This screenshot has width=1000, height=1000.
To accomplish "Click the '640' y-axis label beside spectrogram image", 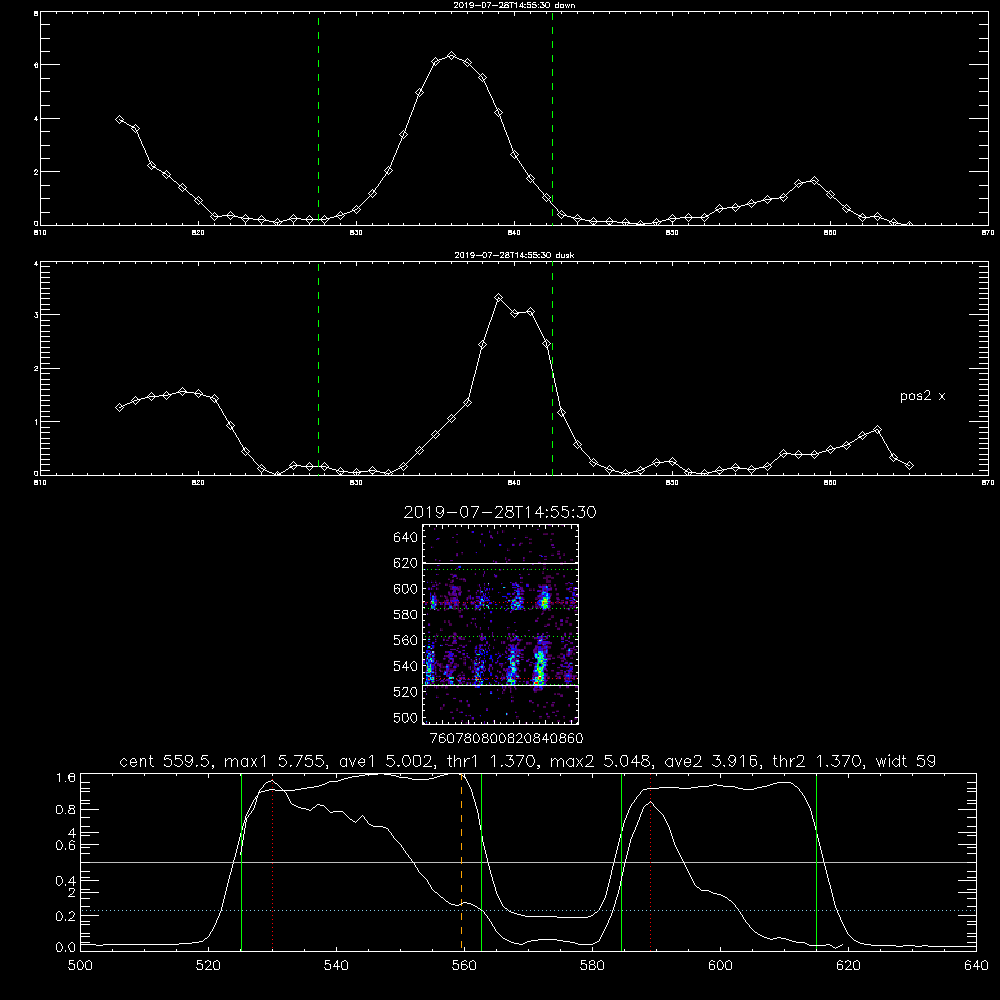I will click(406, 538).
